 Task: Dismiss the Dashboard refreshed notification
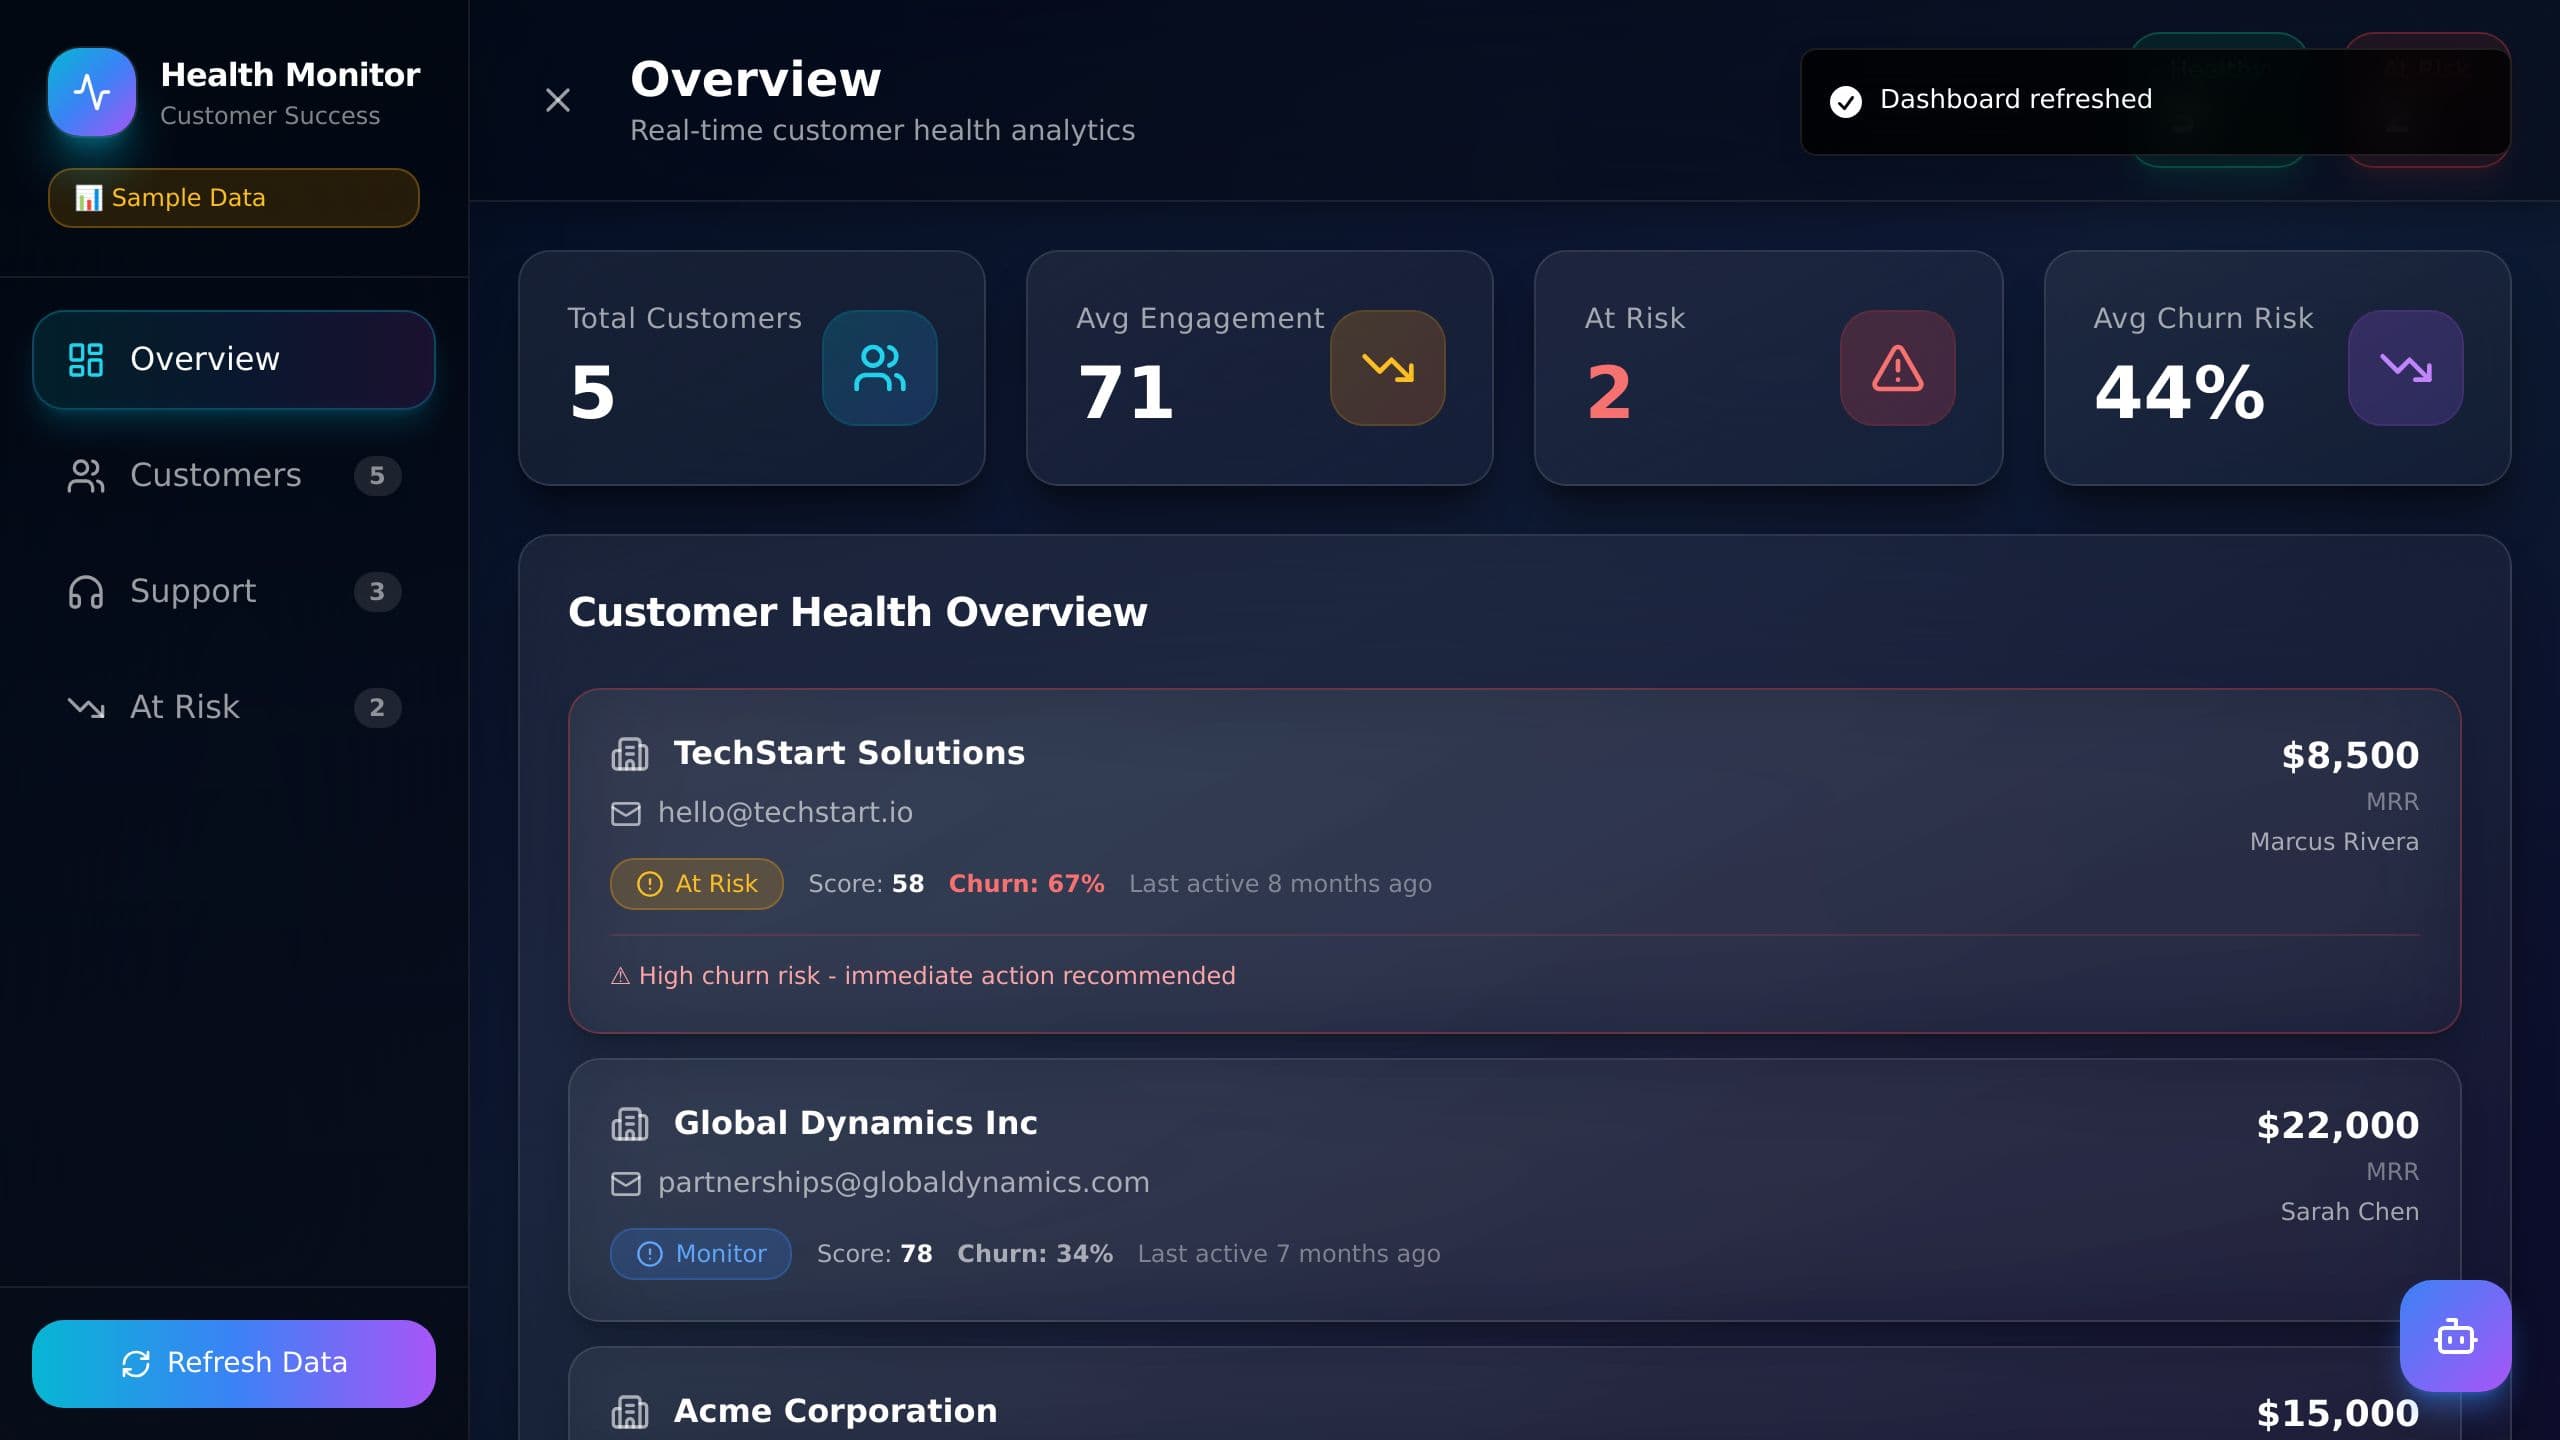pyautogui.click(x=2155, y=101)
